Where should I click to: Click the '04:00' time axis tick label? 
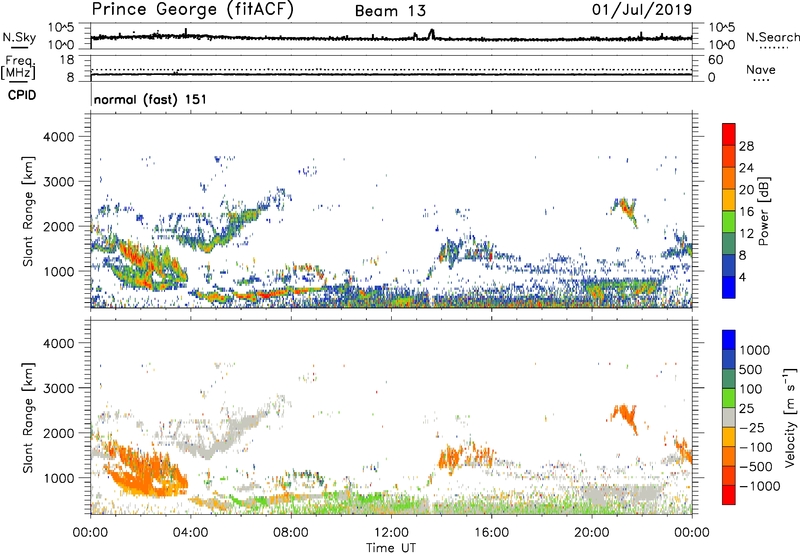190,533
